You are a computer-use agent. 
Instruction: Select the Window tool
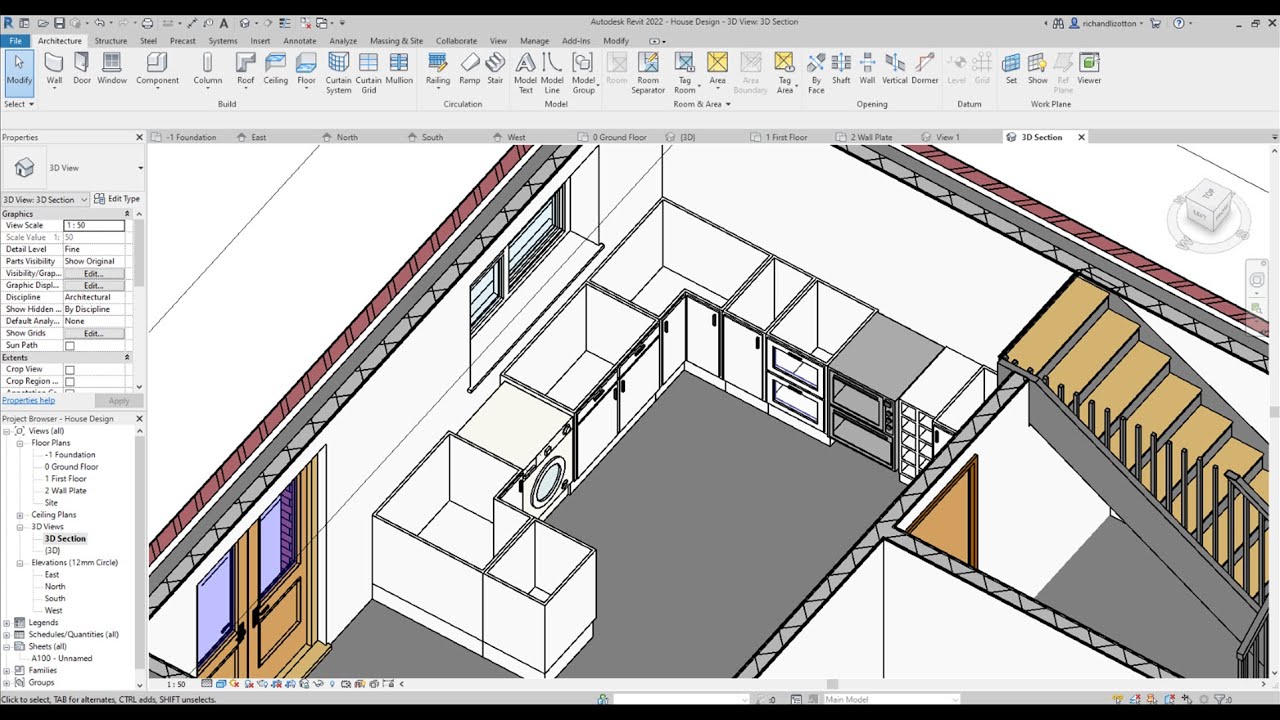point(112,69)
